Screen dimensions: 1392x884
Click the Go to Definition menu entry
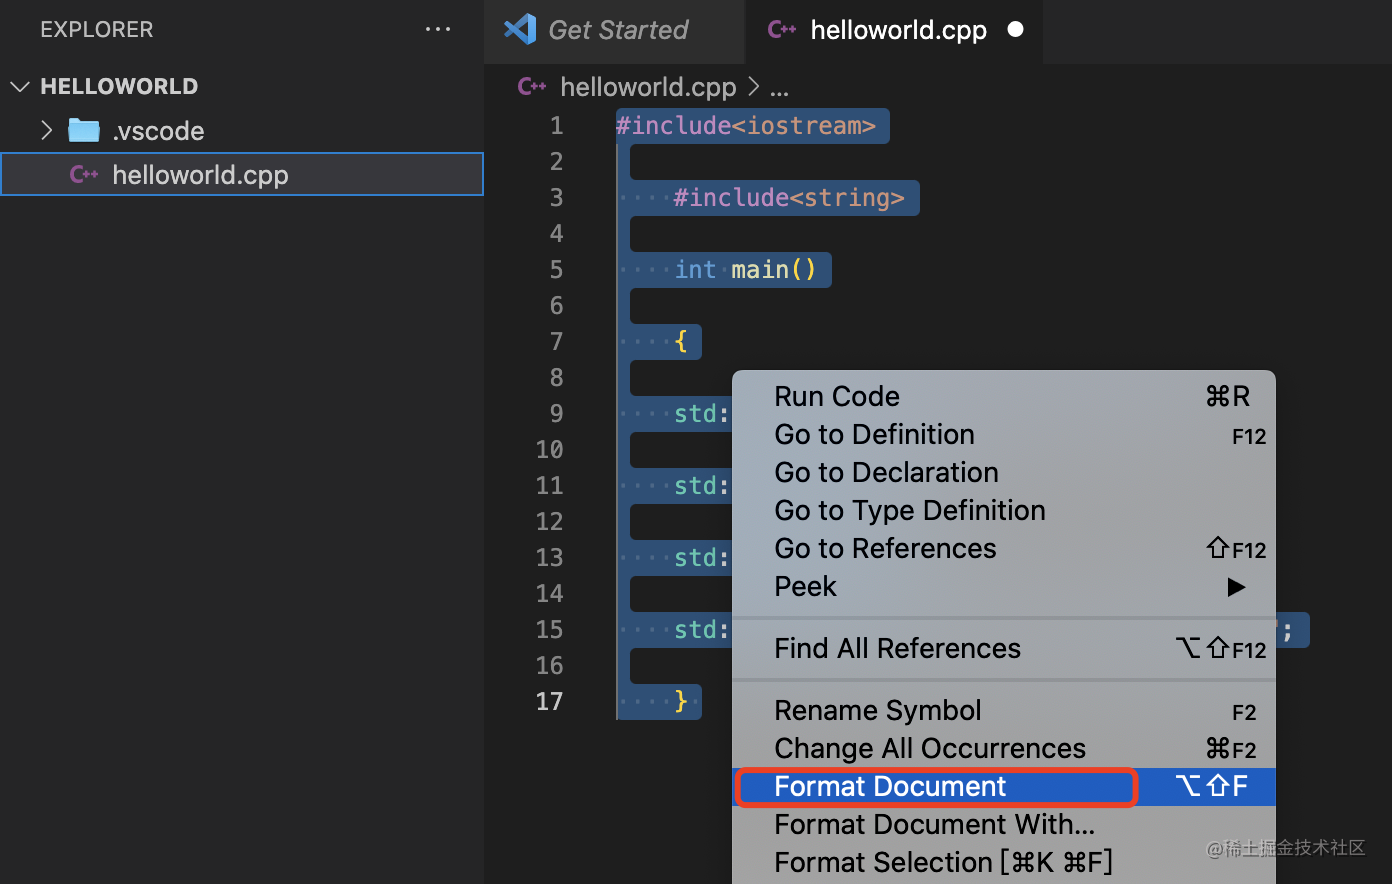(873, 434)
